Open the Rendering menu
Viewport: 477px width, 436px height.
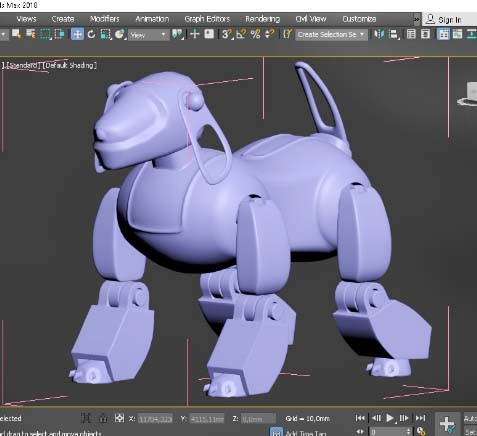coord(262,19)
